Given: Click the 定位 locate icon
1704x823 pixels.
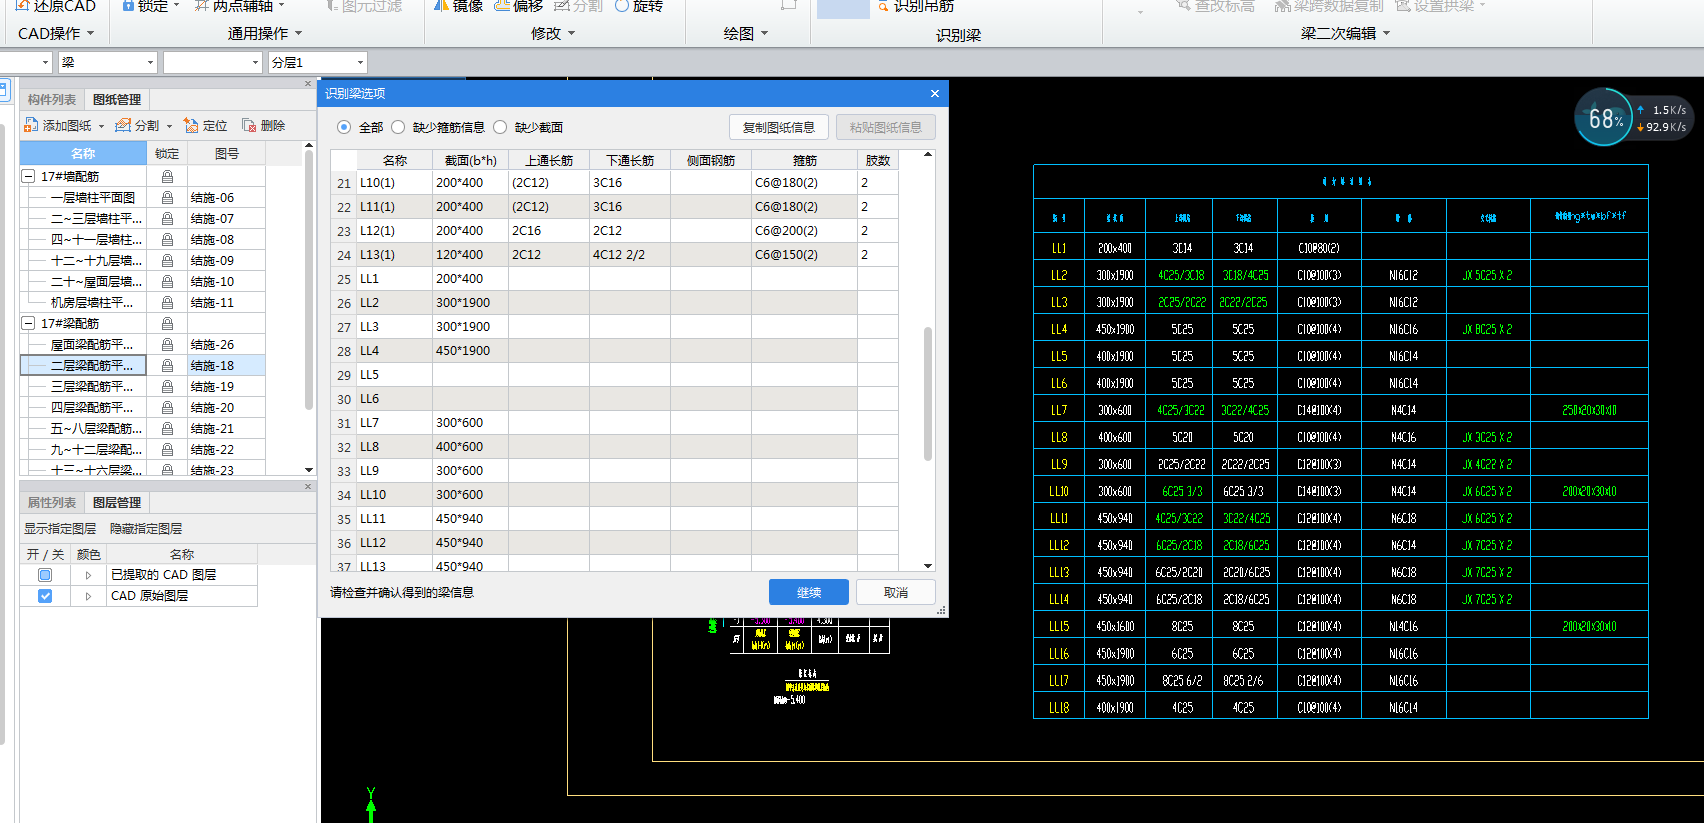Looking at the screenshot, I should coord(191,125).
